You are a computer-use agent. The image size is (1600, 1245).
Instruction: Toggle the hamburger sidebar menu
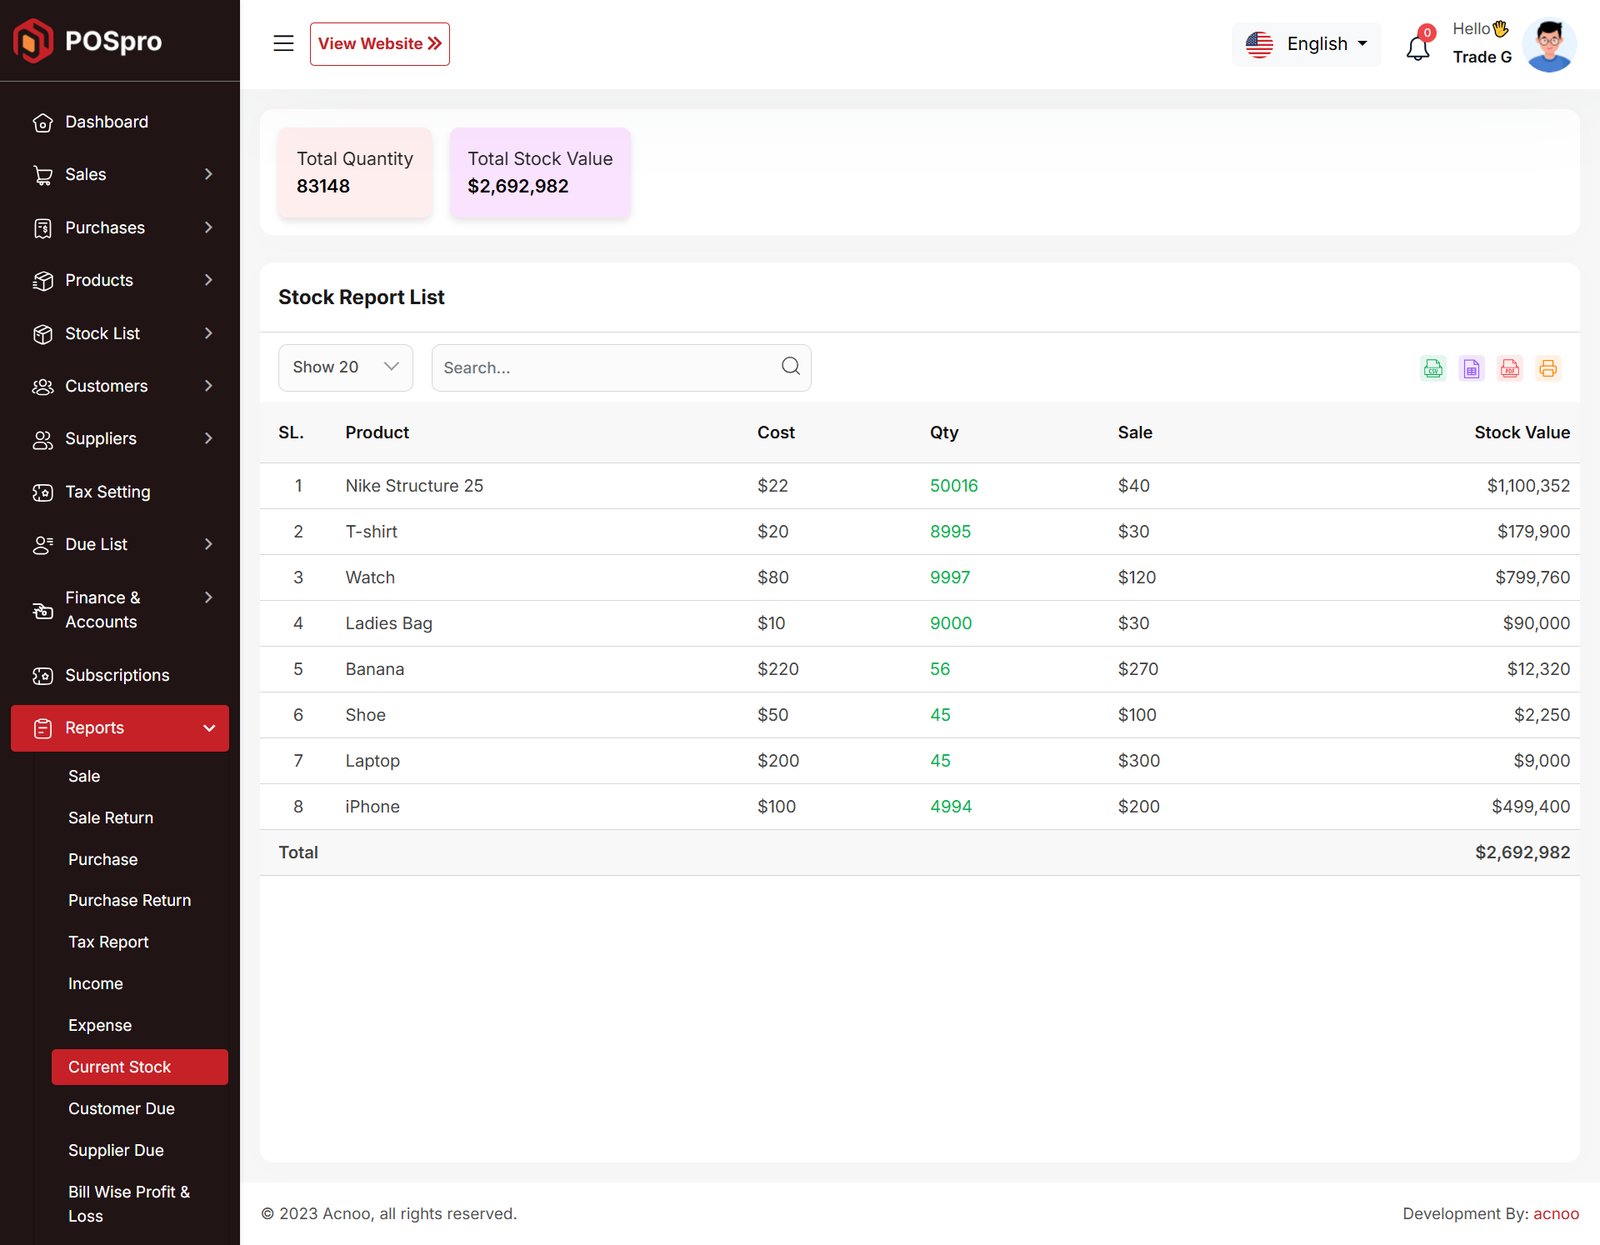[x=284, y=44]
